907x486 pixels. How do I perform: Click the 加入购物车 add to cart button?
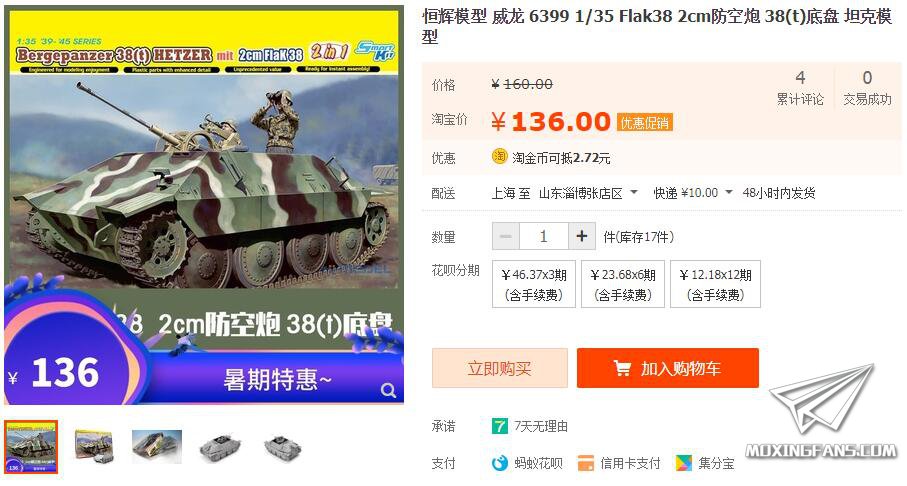tap(668, 368)
